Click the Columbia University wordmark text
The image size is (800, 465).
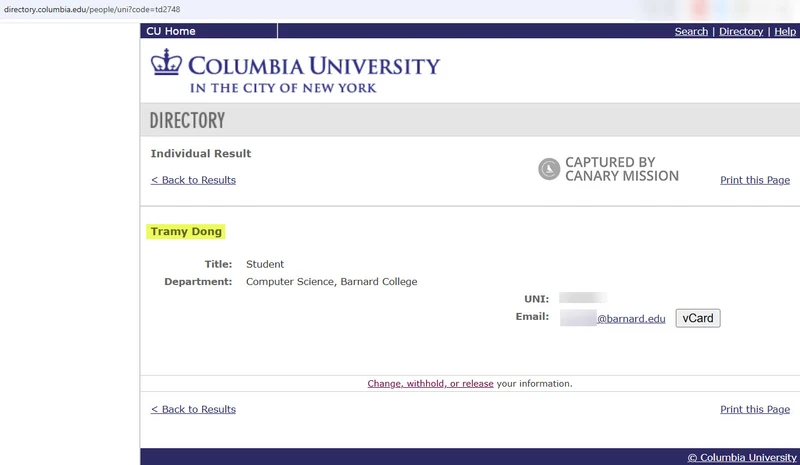point(314,66)
